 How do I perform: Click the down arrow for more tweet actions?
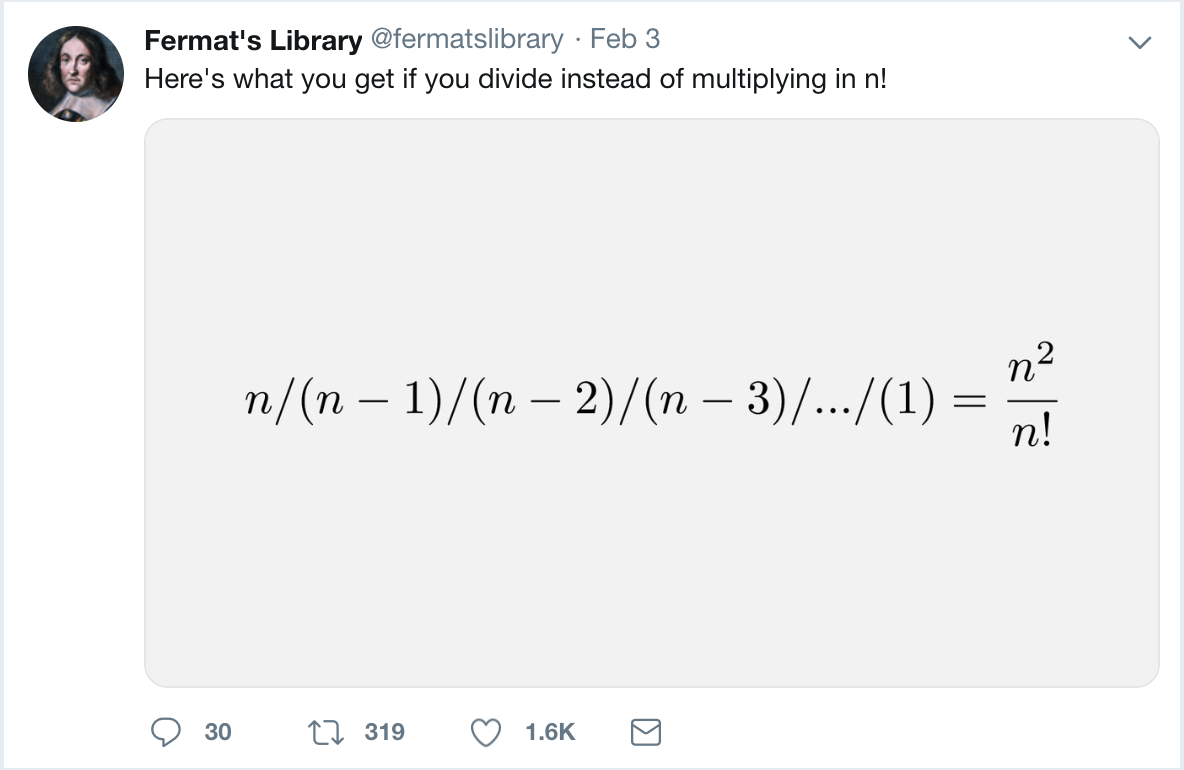tap(1139, 40)
